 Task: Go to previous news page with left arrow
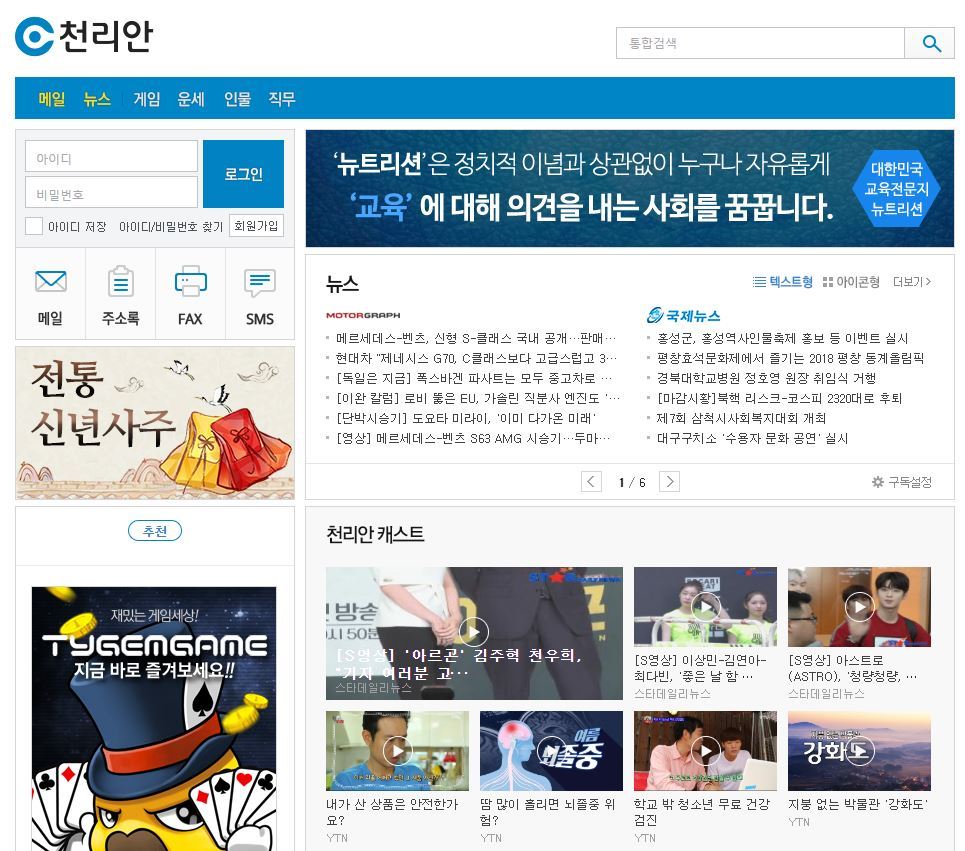tap(591, 480)
